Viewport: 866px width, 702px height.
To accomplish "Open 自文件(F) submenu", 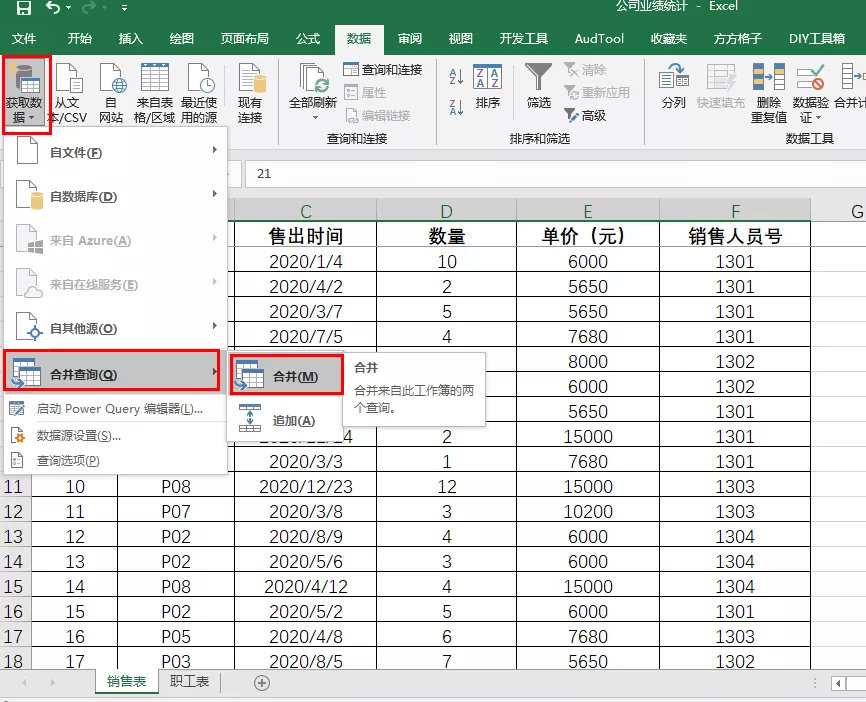I will click(x=115, y=151).
